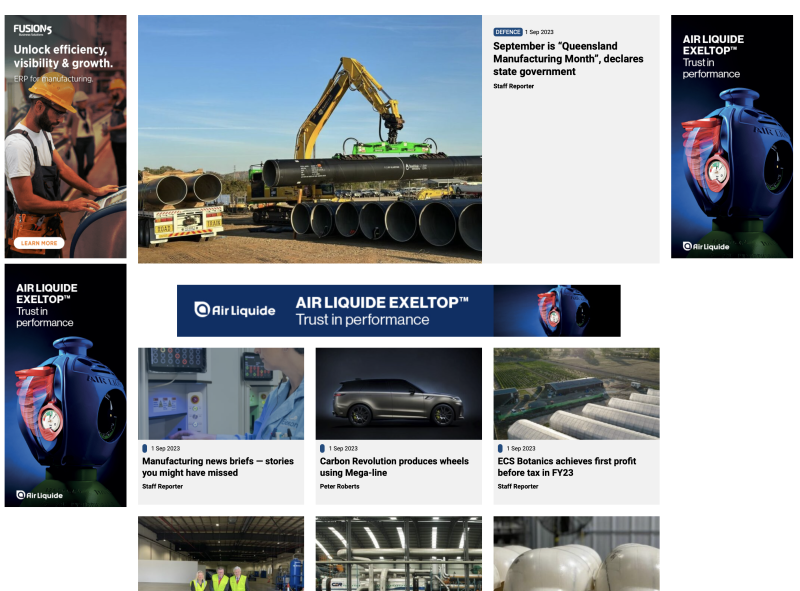Read the Manufacturing news briefs article headline

[x=217, y=467]
